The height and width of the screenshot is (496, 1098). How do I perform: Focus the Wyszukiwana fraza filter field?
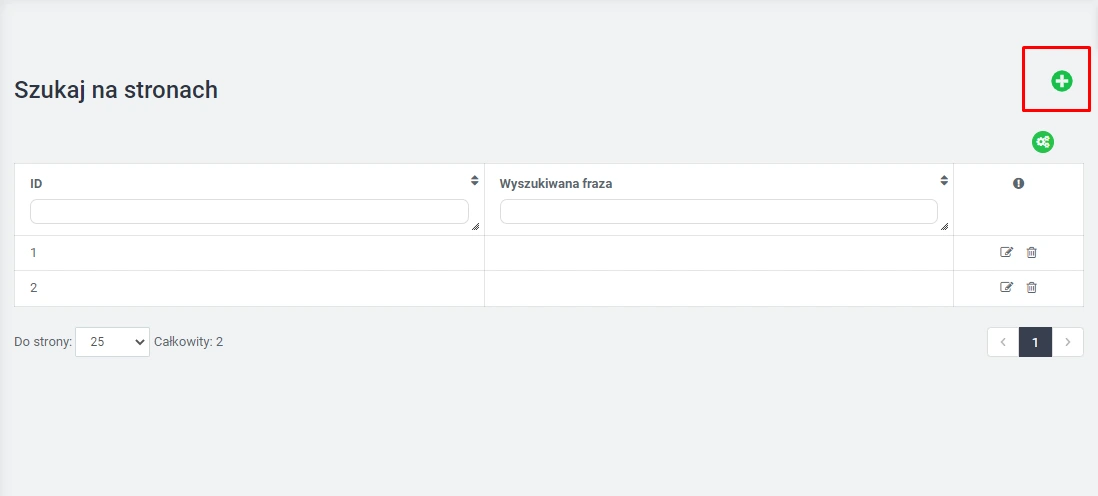point(718,211)
